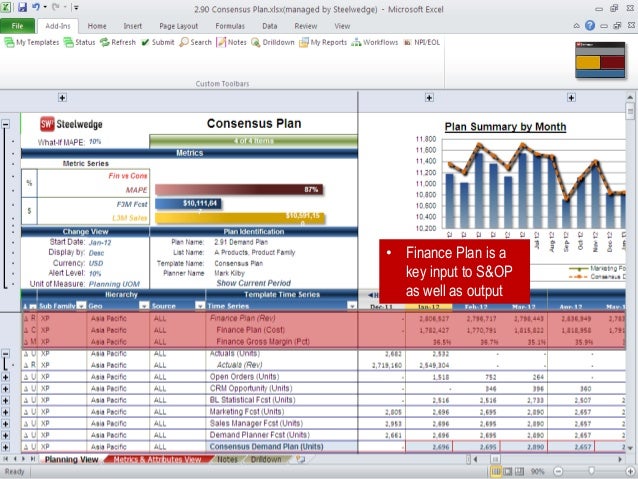Open the View ribbon tab

[x=342, y=26]
